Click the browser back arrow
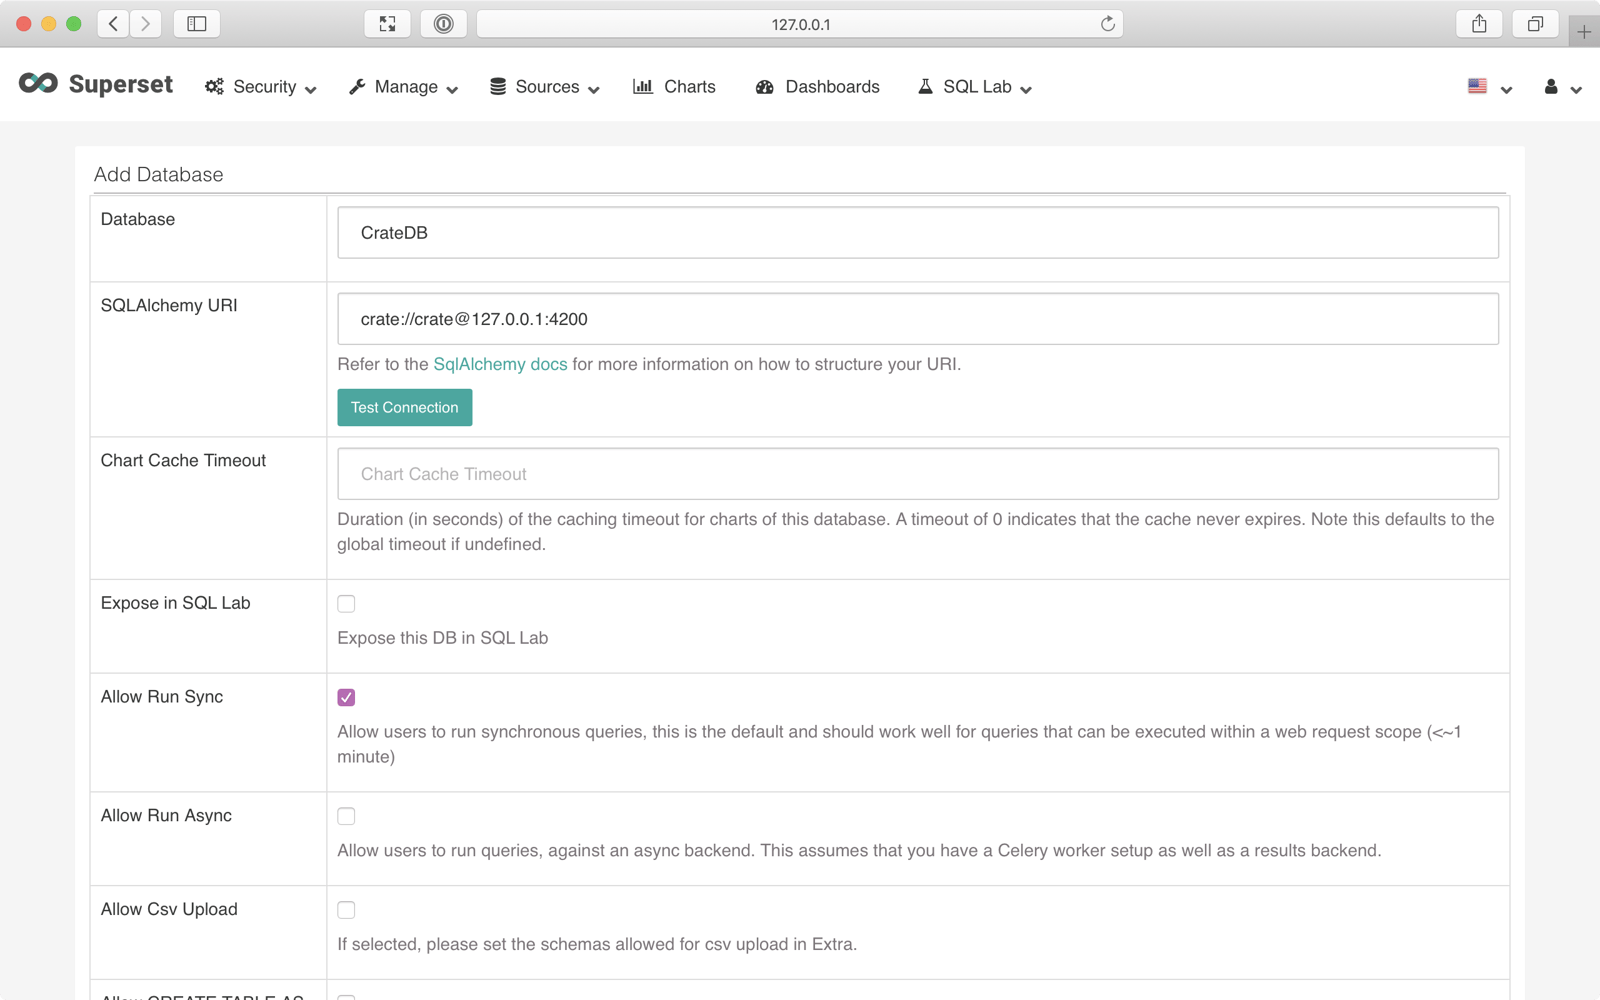This screenshot has width=1600, height=1000. (x=114, y=24)
